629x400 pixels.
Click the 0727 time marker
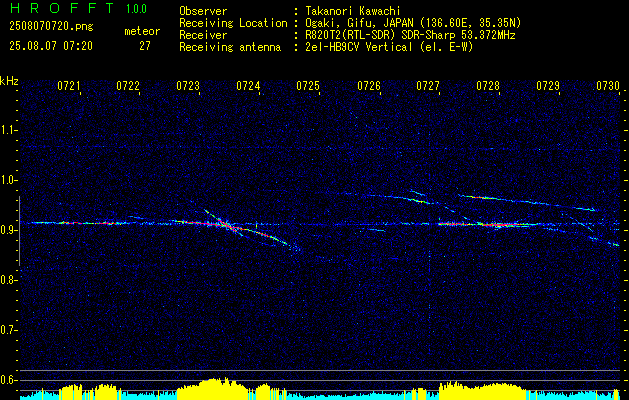tap(428, 86)
